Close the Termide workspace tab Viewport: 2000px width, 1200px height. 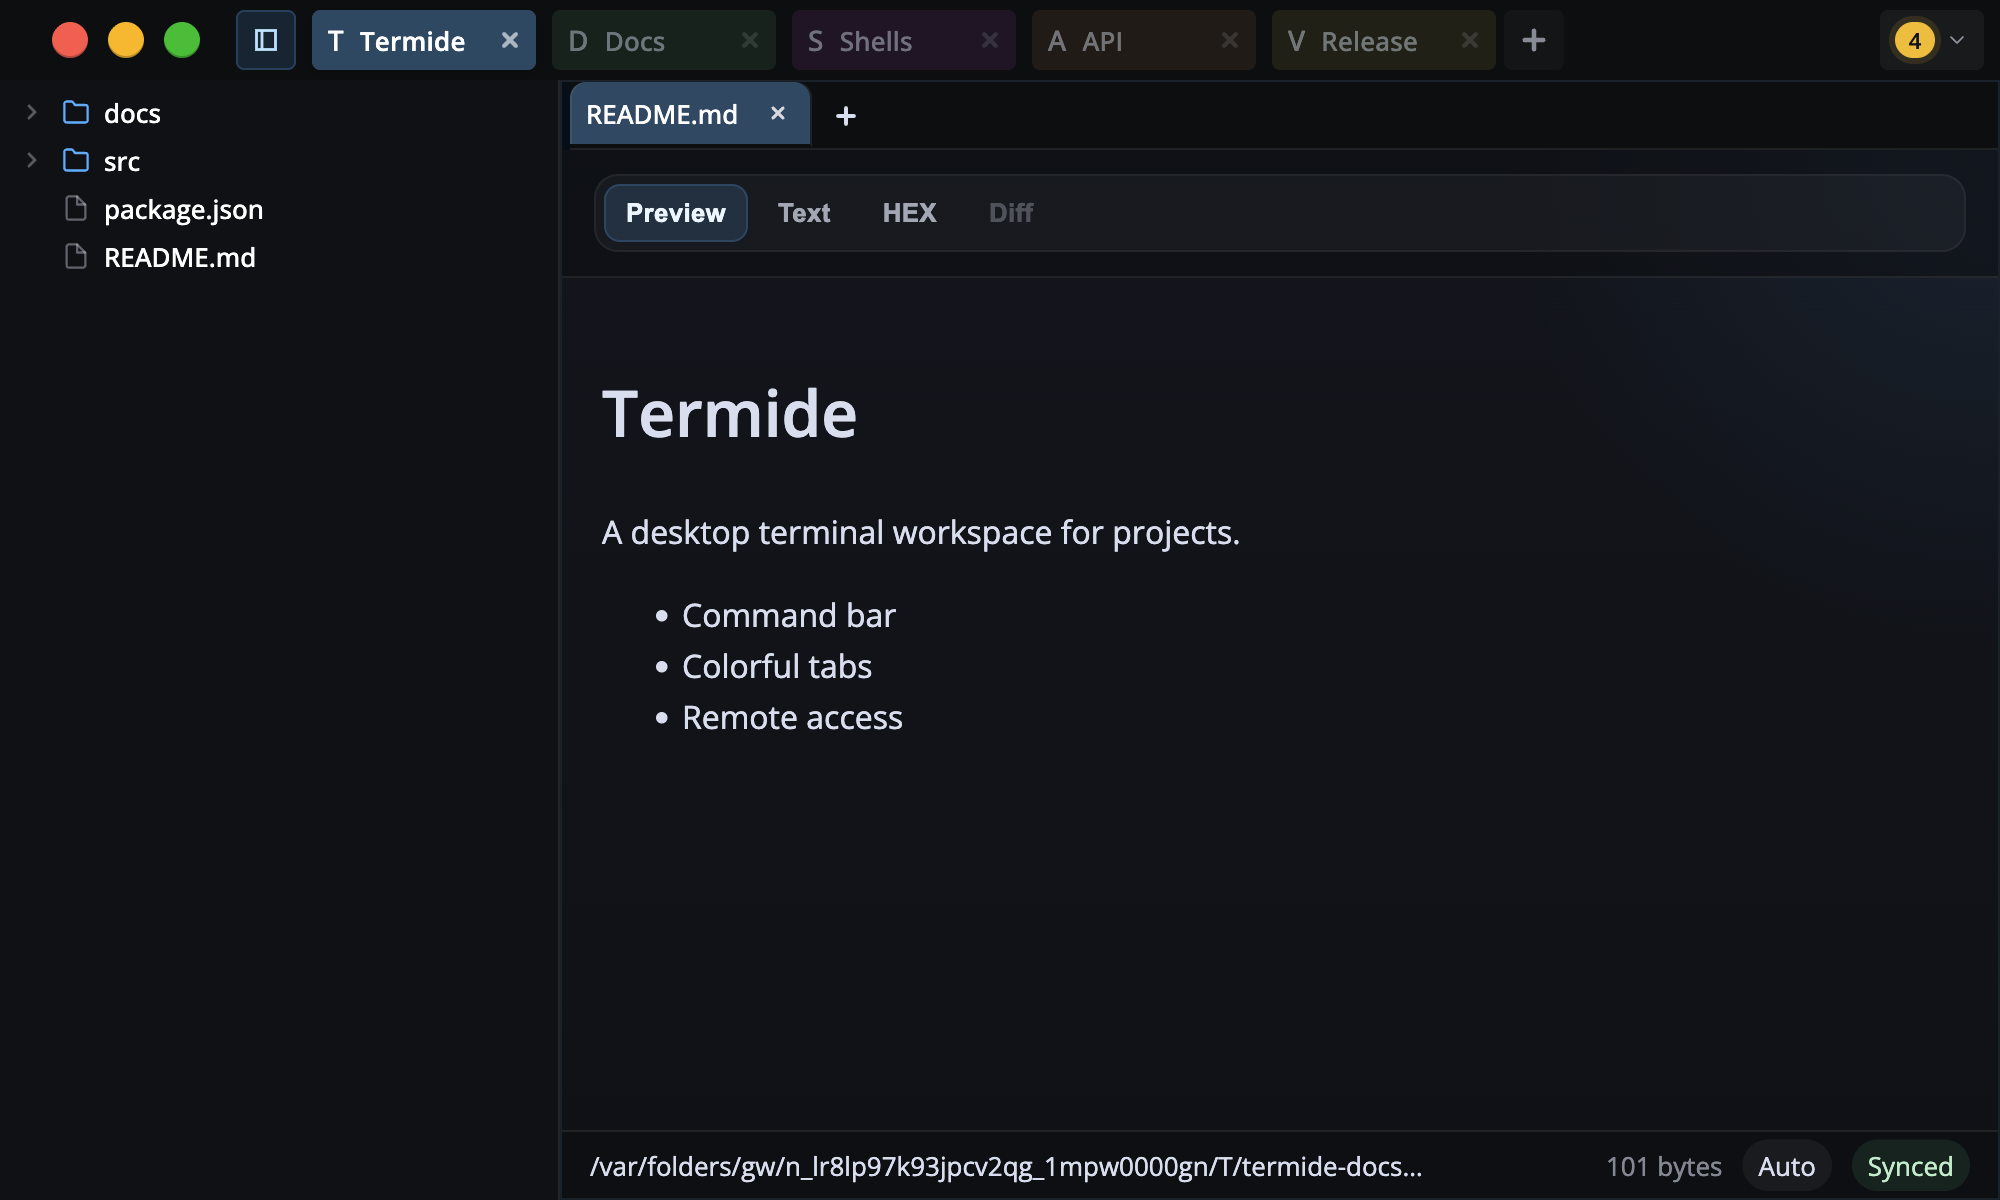(510, 40)
